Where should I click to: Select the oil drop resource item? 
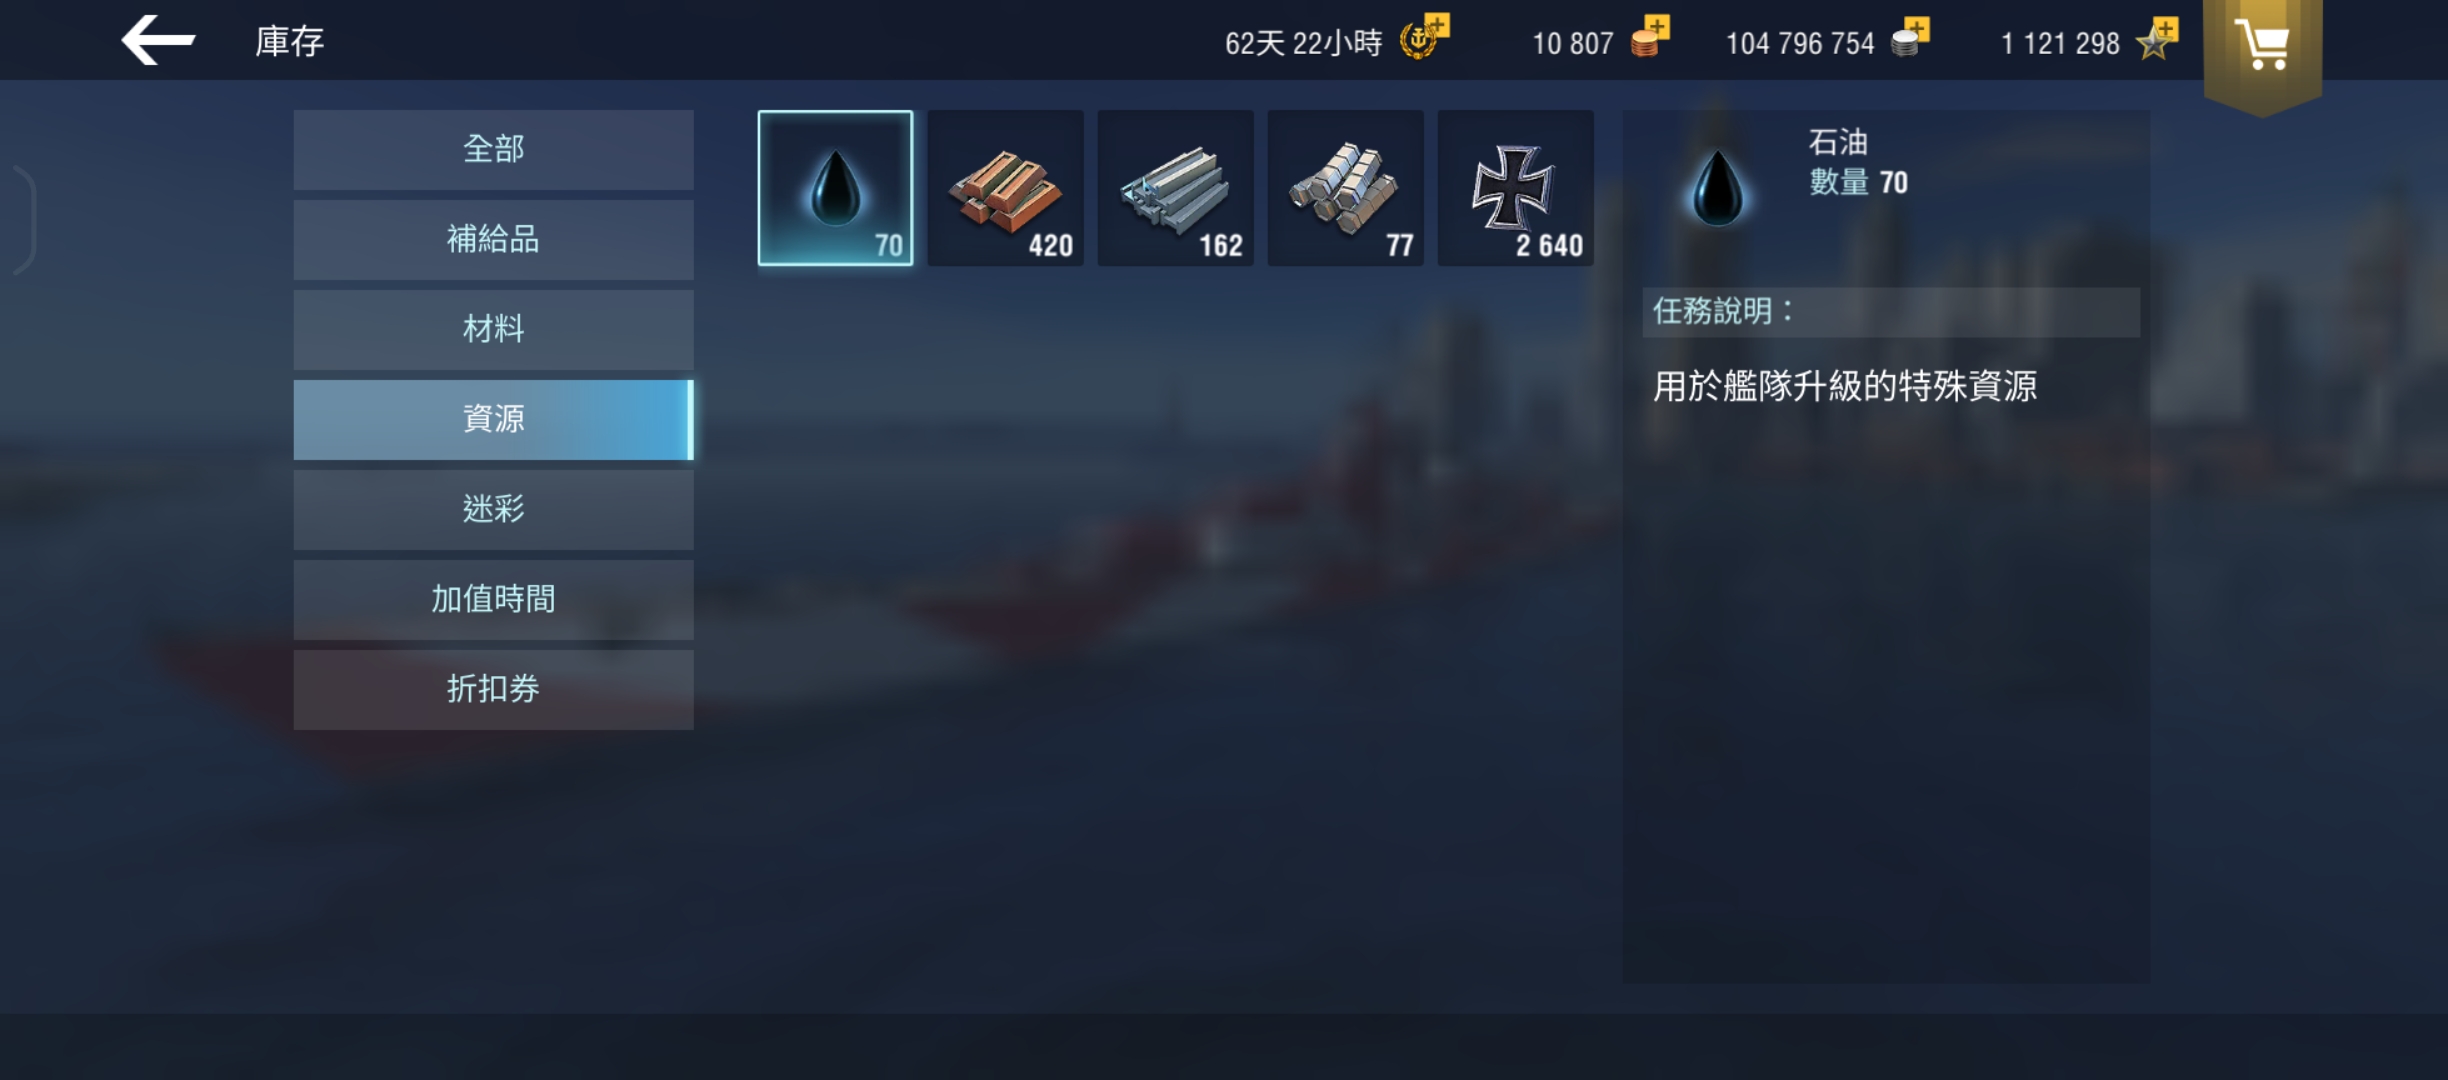point(835,188)
